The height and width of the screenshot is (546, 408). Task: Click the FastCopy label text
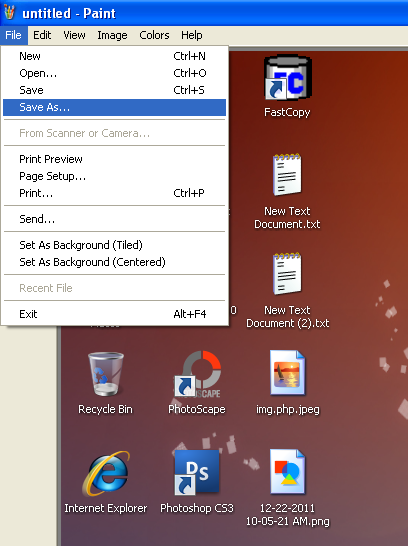pos(287,112)
